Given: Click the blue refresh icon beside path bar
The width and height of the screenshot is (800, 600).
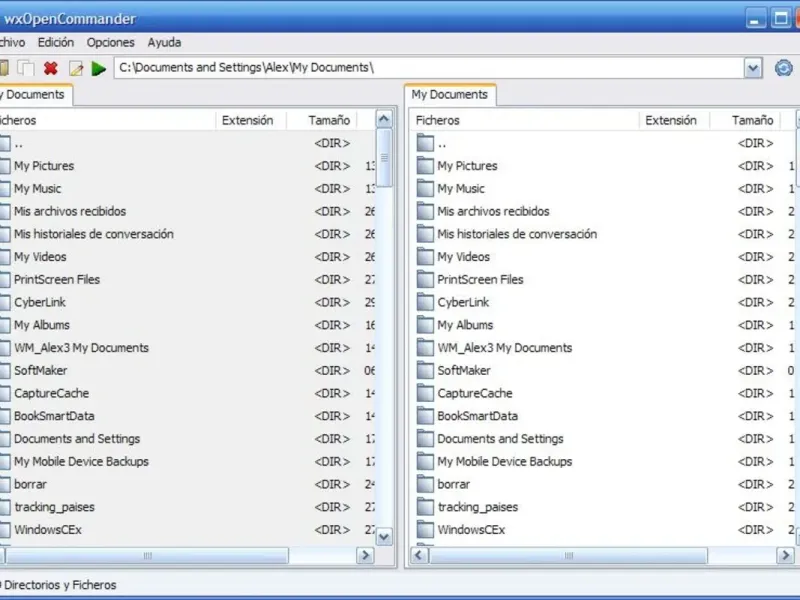Looking at the screenshot, I should pos(784,68).
